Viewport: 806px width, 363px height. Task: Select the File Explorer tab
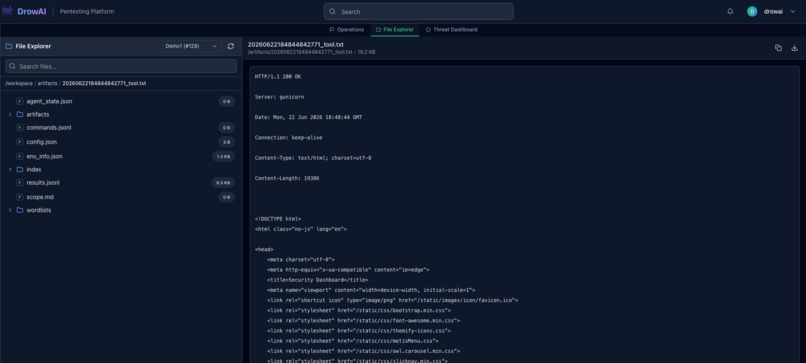click(395, 30)
